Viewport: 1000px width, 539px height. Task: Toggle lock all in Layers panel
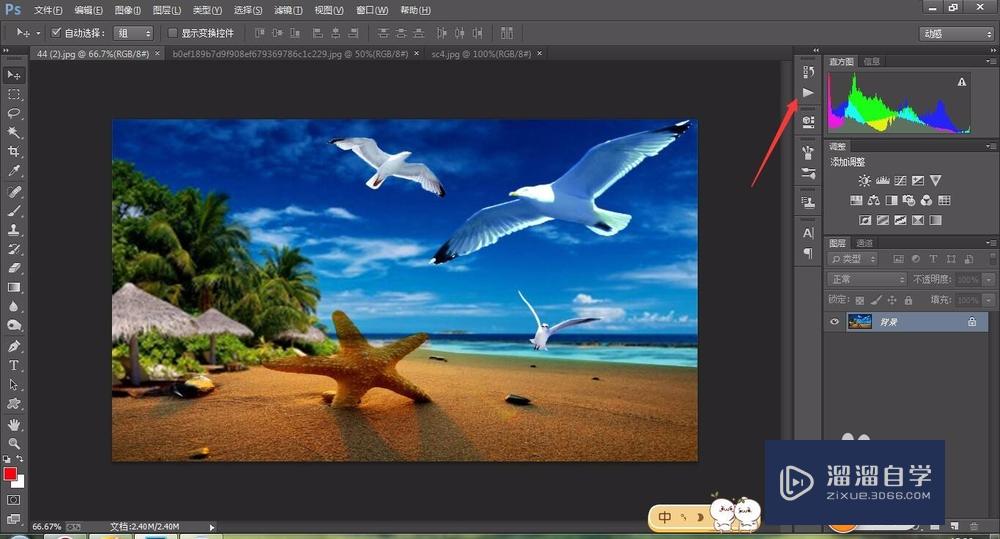point(908,300)
